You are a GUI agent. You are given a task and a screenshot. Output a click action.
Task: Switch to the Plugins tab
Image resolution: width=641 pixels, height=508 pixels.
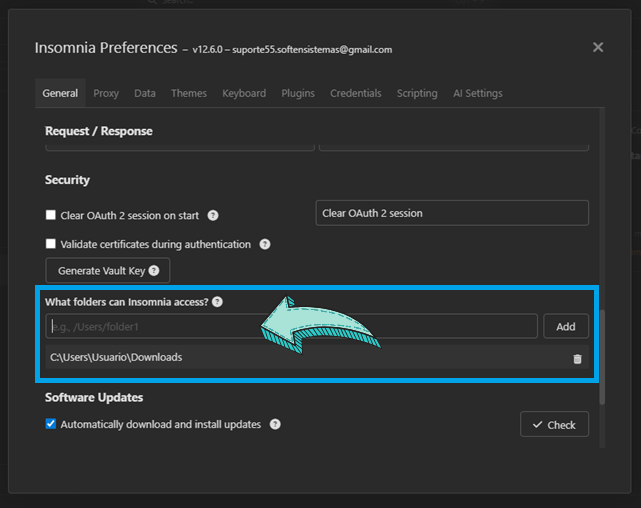tap(298, 93)
